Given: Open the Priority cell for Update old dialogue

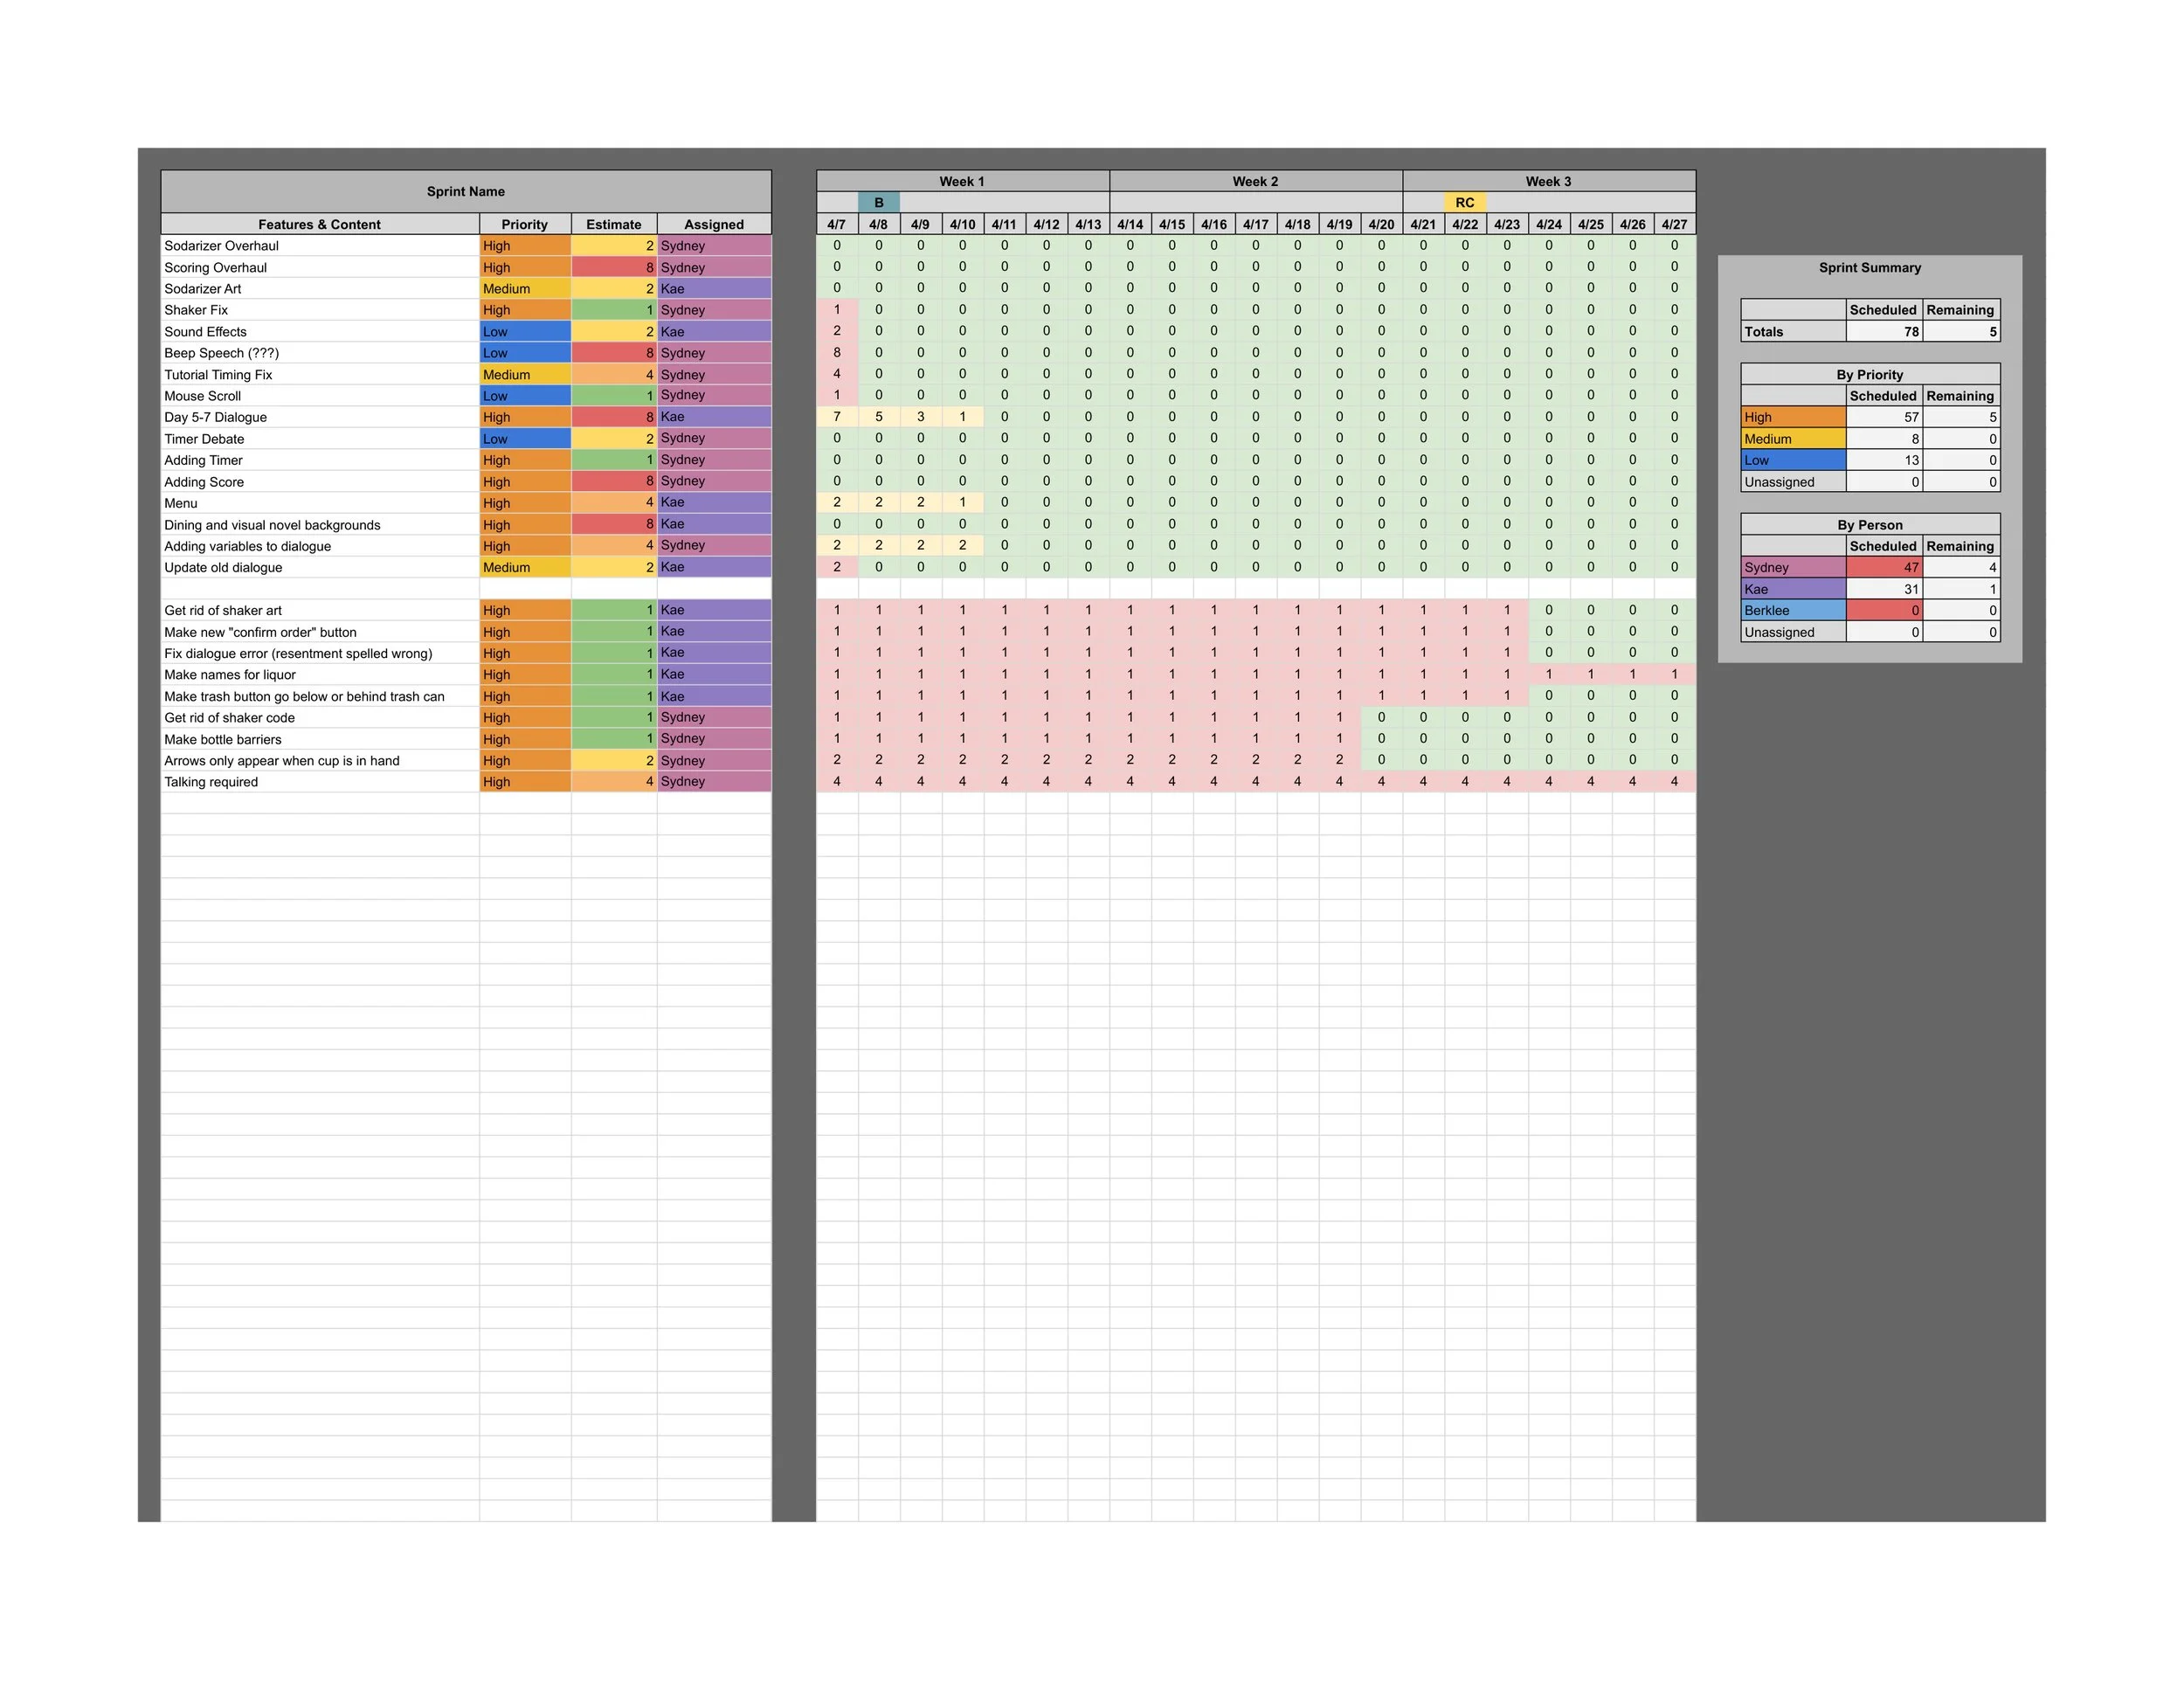Looking at the screenshot, I should (x=524, y=567).
